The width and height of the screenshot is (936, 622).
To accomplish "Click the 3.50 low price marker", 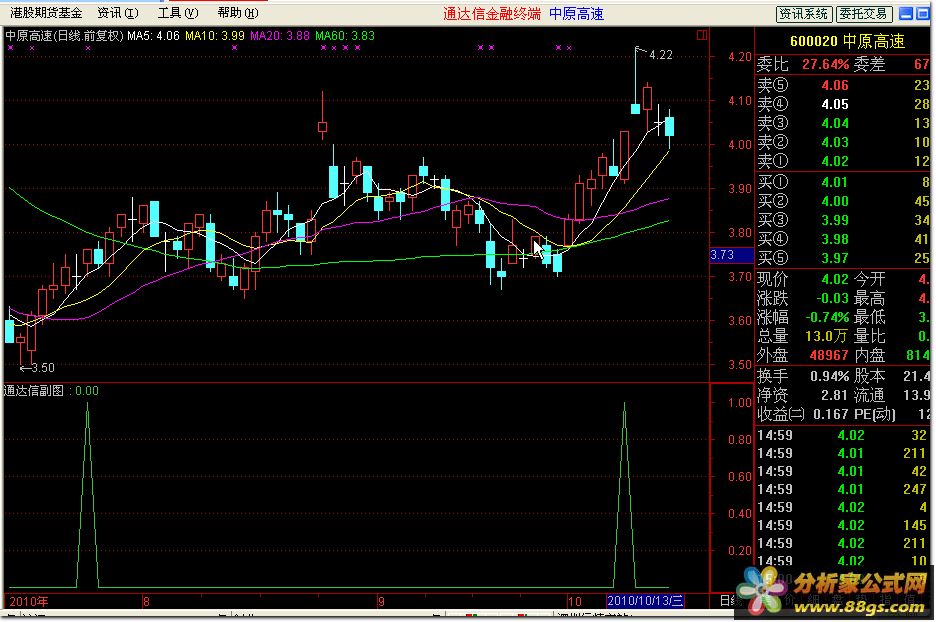I will pos(42,368).
